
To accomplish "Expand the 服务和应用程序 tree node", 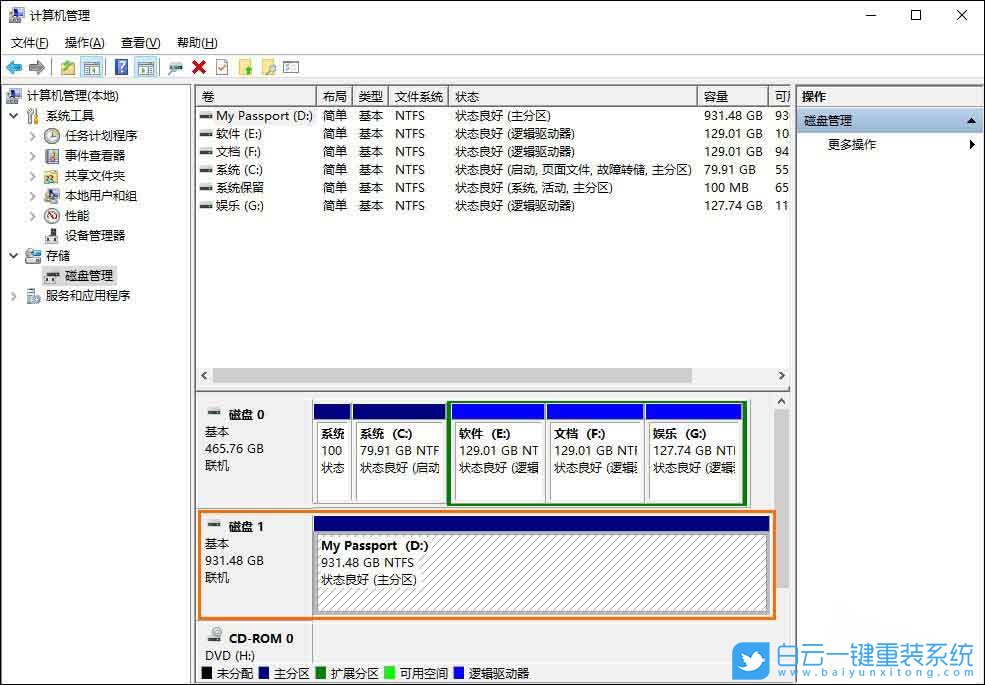I will pos(12,296).
